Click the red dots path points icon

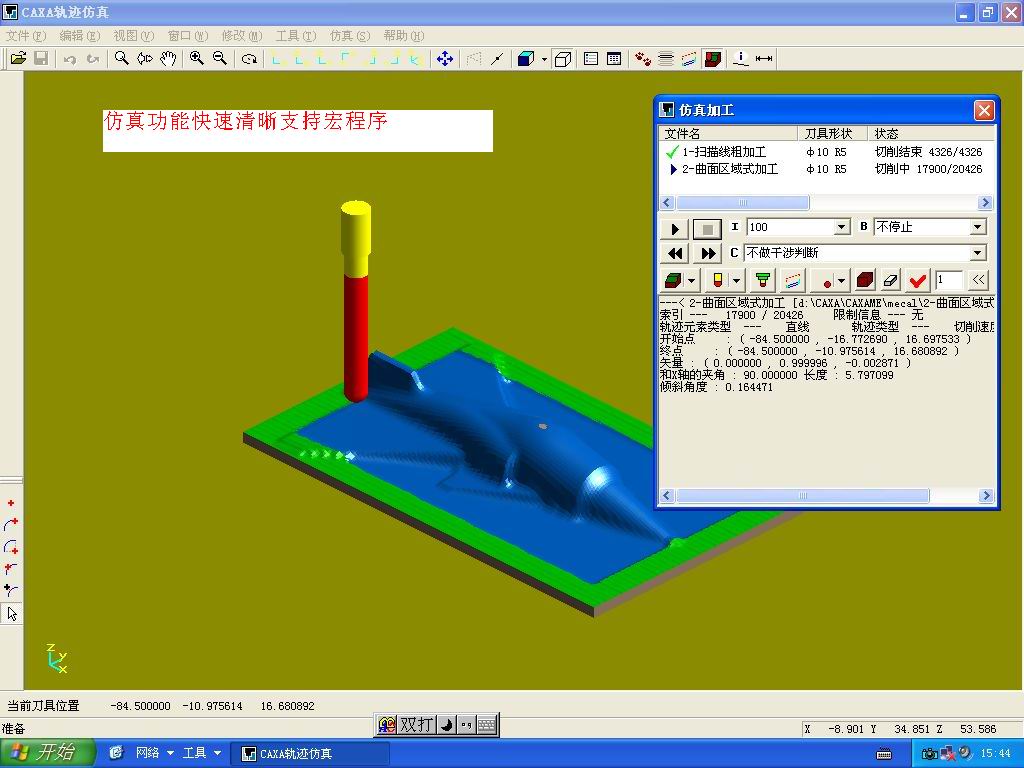[x=643, y=59]
